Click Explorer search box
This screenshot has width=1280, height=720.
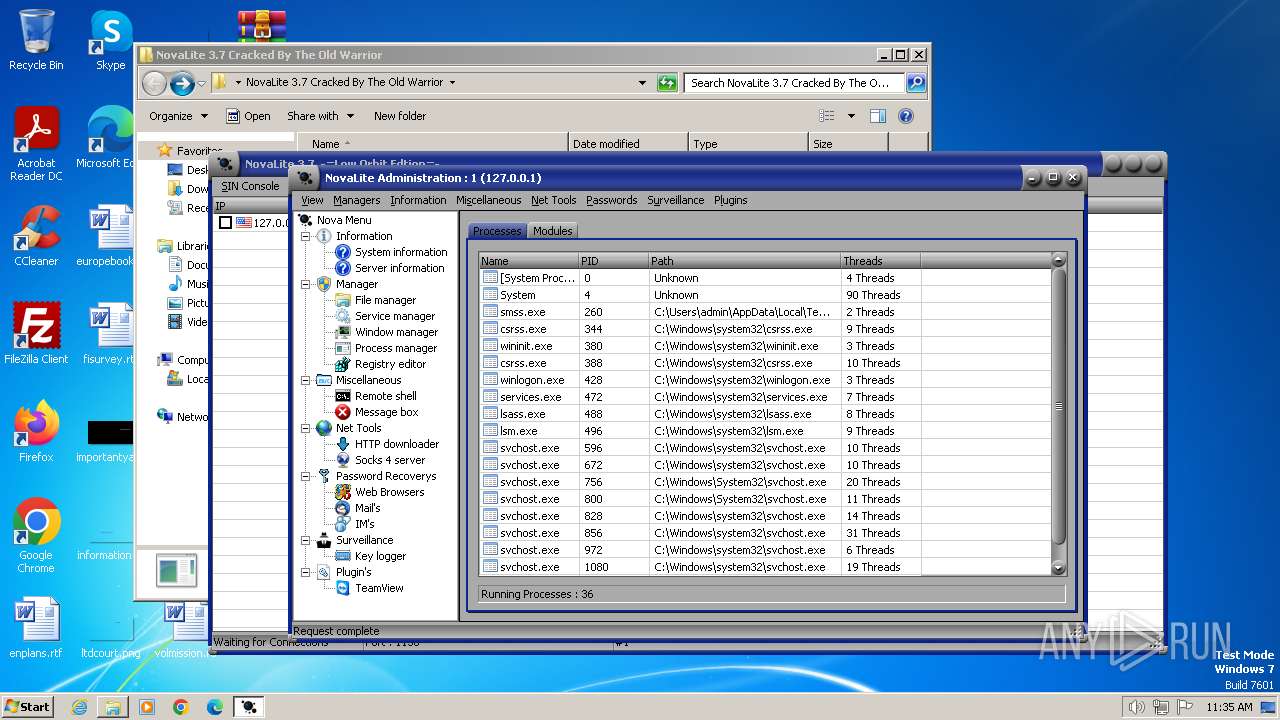[x=794, y=83]
